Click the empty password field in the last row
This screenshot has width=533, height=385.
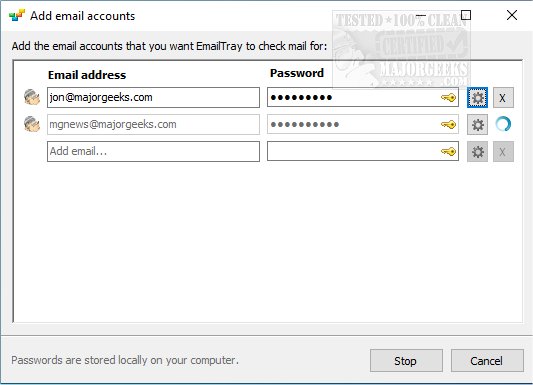[x=363, y=151]
